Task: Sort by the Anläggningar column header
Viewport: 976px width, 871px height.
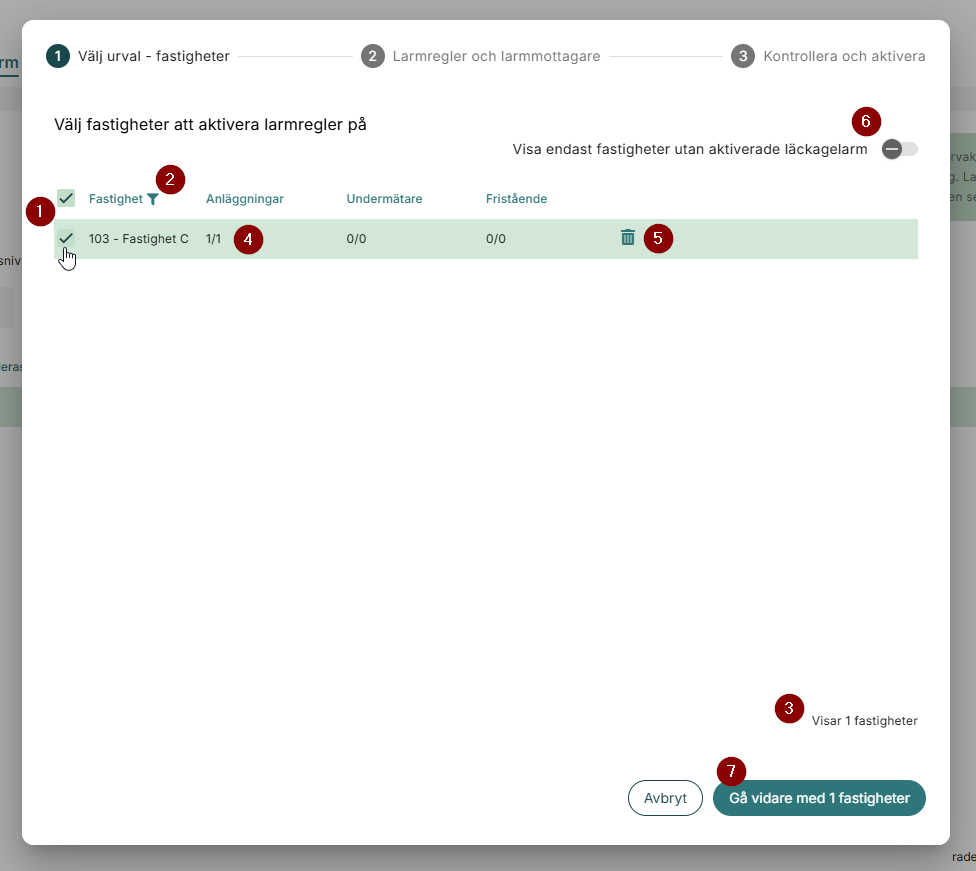Action: pyautogui.click(x=245, y=199)
